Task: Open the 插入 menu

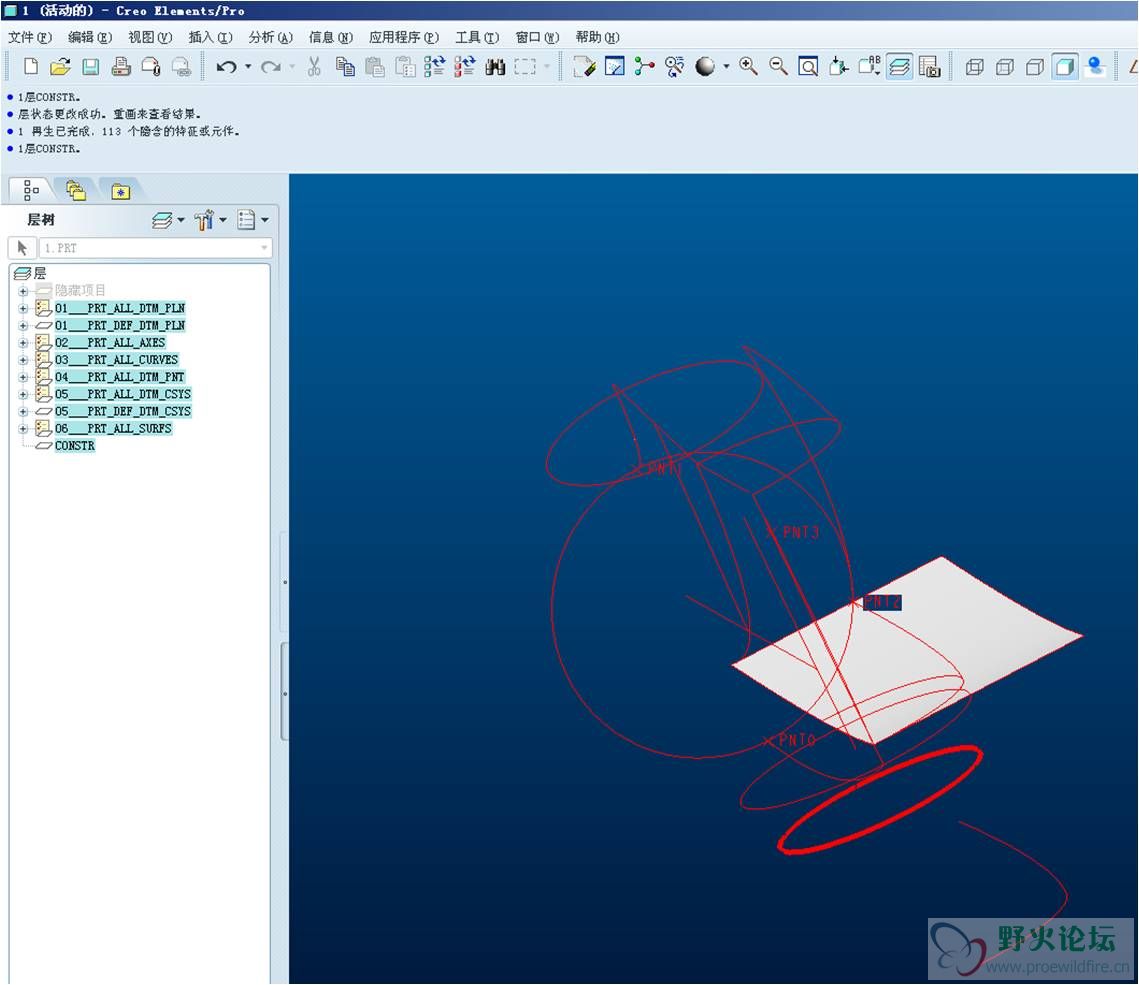Action: pos(210,37)
